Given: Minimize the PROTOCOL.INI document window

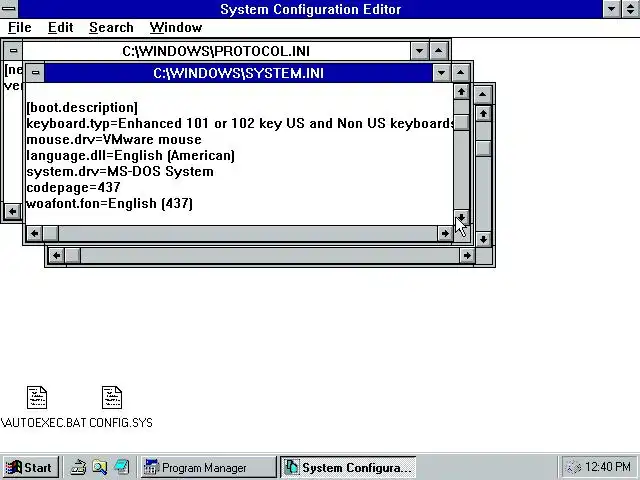Looking at the screenshot, I should click(419, 51).
